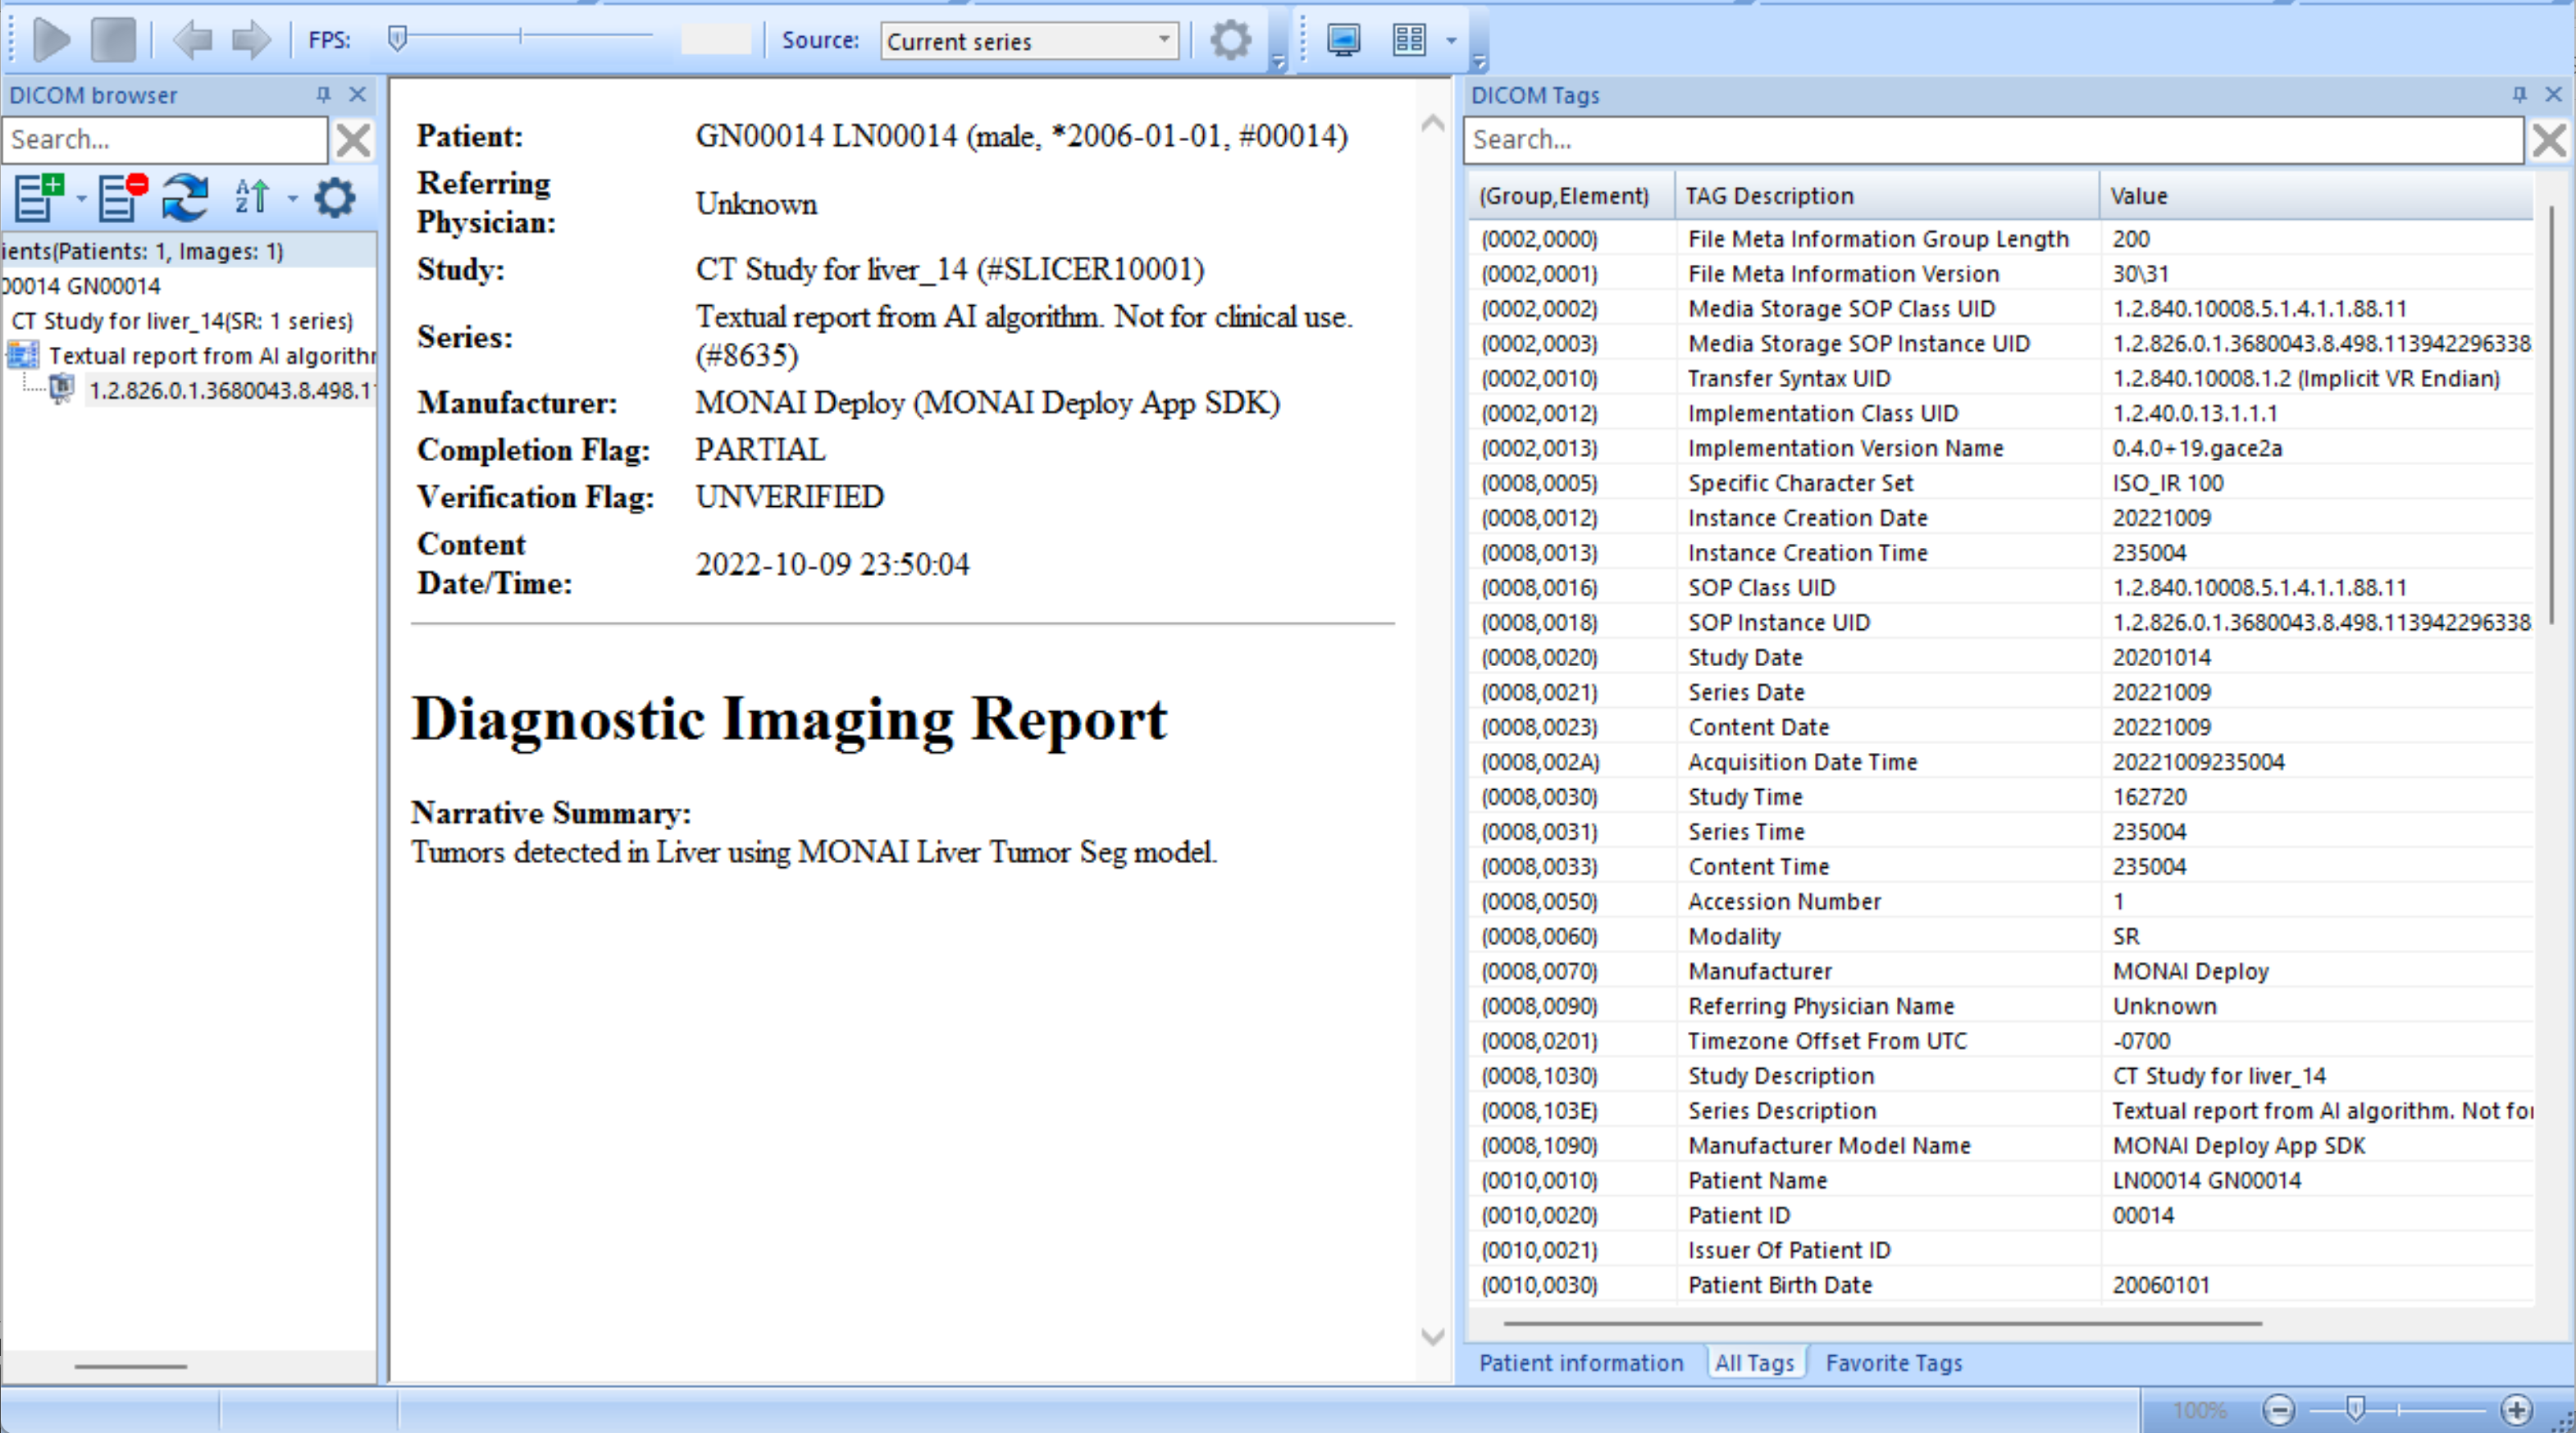Pin the DICOM browser panel
The image size is (2576, 1433).
[x=323, y=94]
